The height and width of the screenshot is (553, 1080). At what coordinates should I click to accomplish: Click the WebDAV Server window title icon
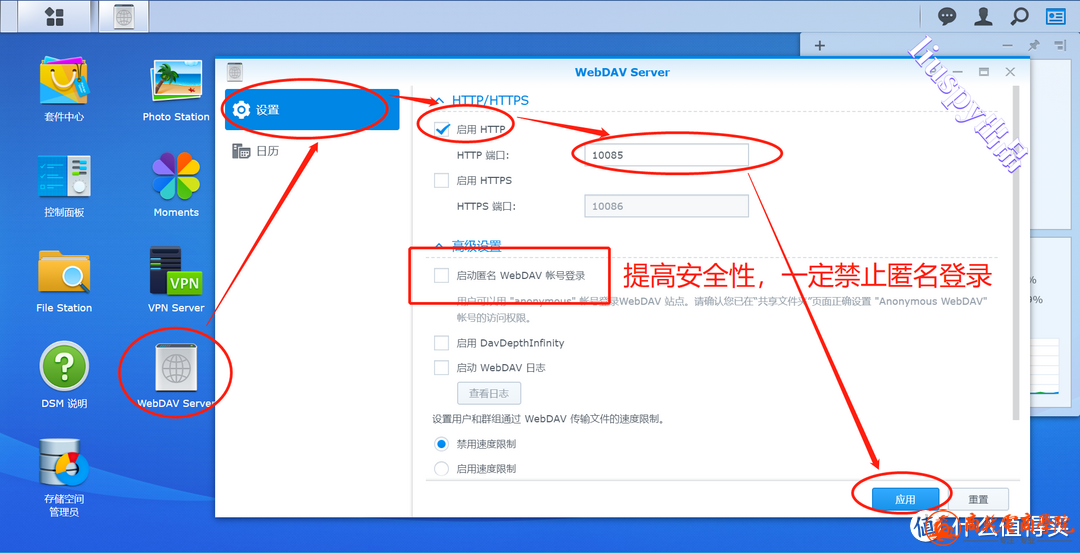click(x=234, y=72)
